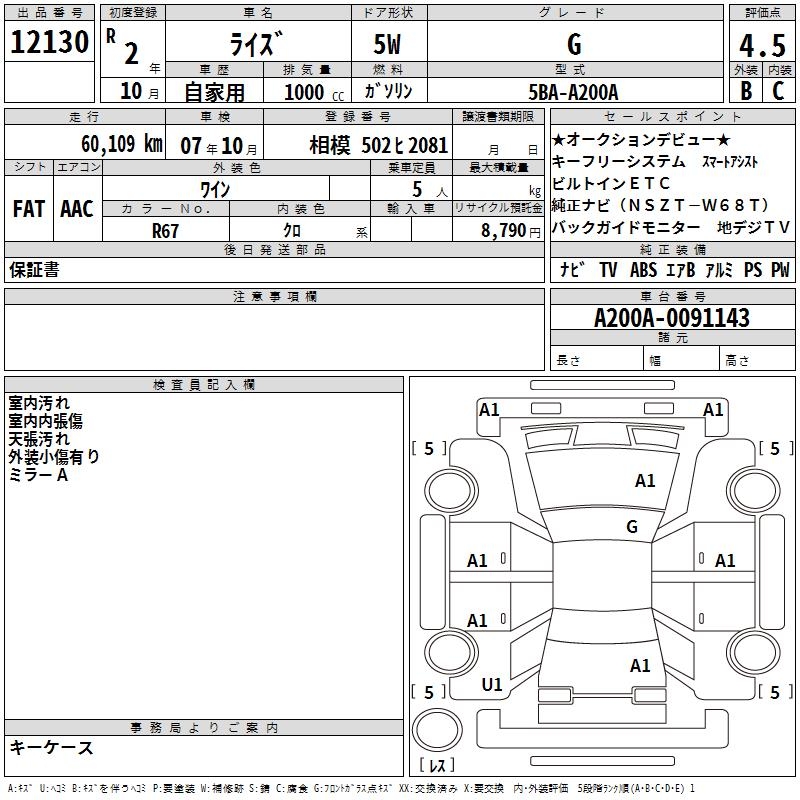Click the ★オークションデビュー★ sales point line
The width and height of the screenshot is (800, 800).
pos(641,139)
